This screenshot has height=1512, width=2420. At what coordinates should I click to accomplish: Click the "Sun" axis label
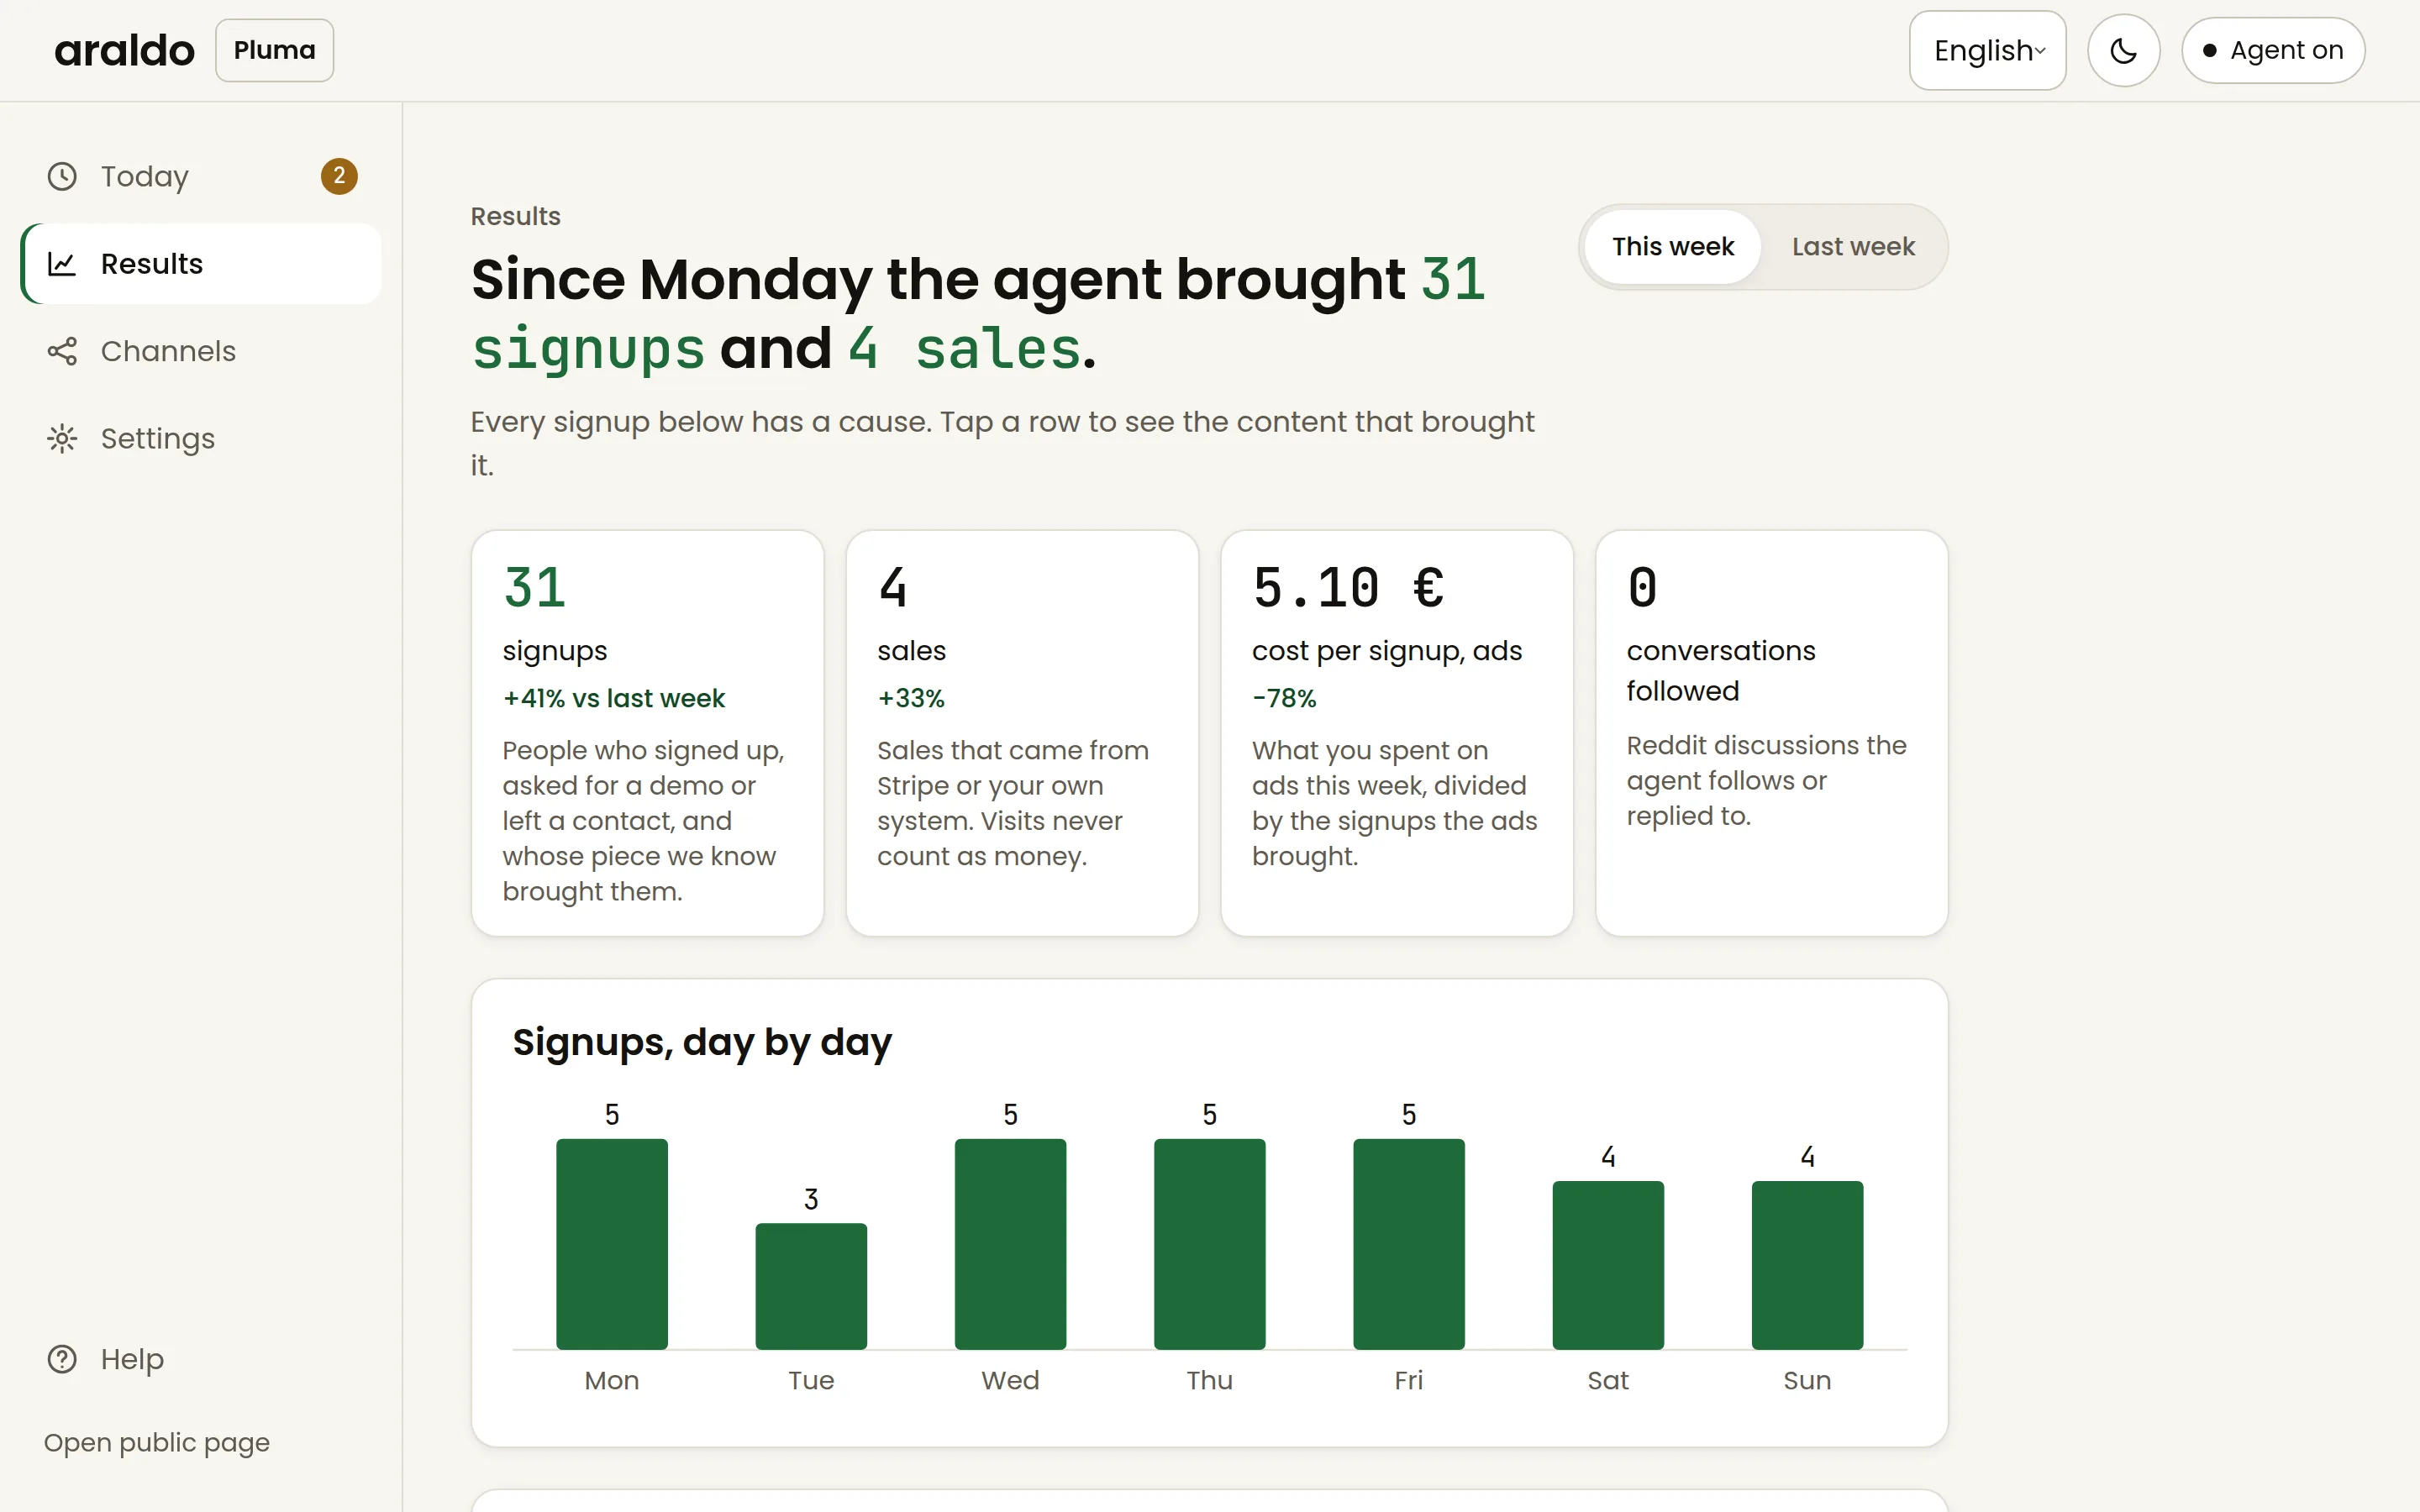1807,1380
